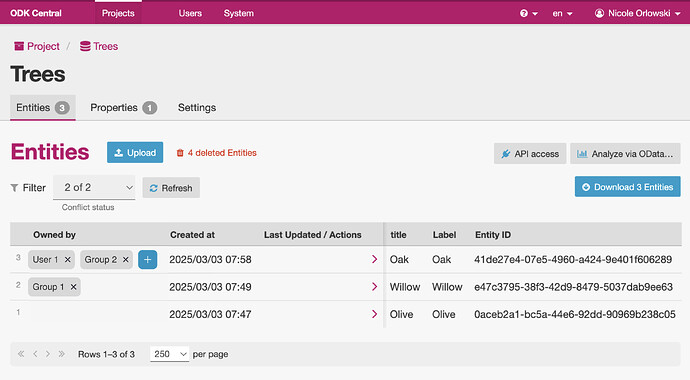The height and width of the screenshot is (380, 690).
Task: Open Olive entity details chevron
Action: coord(374,314)
